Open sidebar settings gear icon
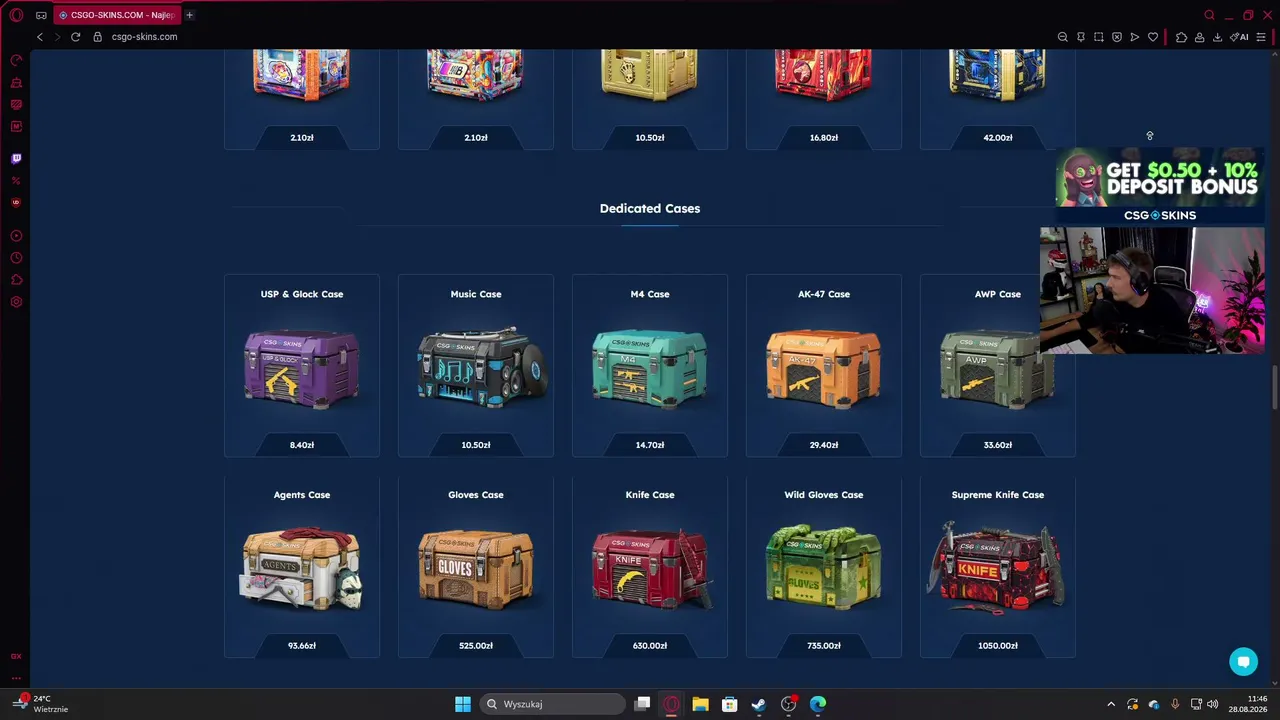The image size is (1280, 720). [16, 302]
